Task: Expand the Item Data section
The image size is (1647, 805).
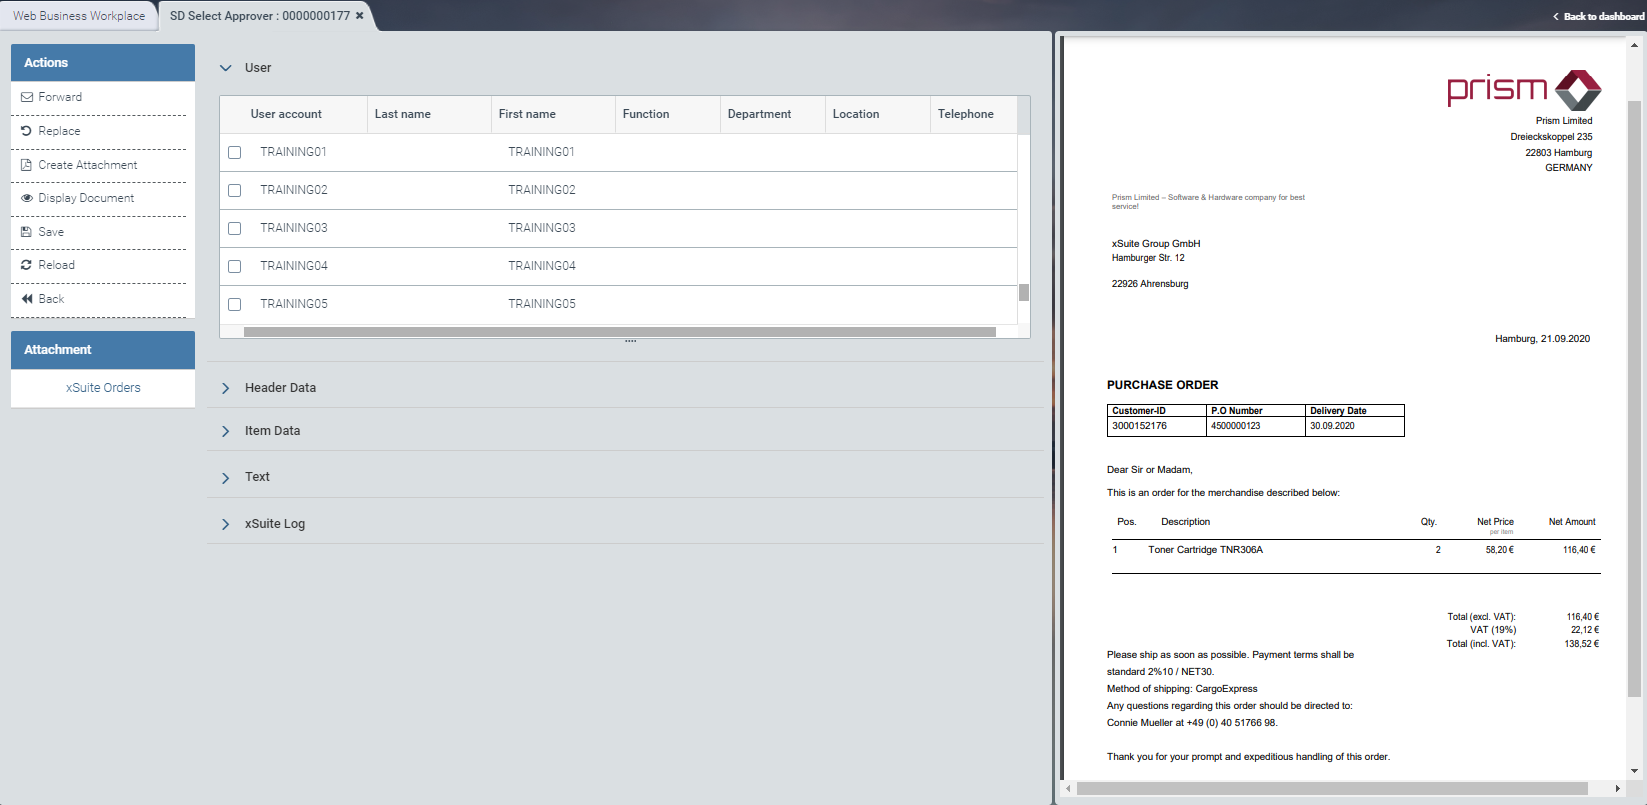Action: 226,431
